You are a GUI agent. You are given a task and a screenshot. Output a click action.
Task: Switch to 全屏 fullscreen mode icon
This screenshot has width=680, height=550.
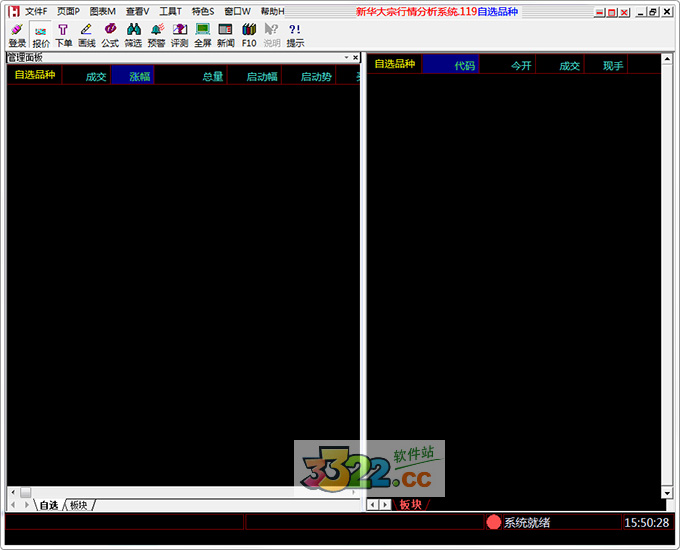pos(203,35)
